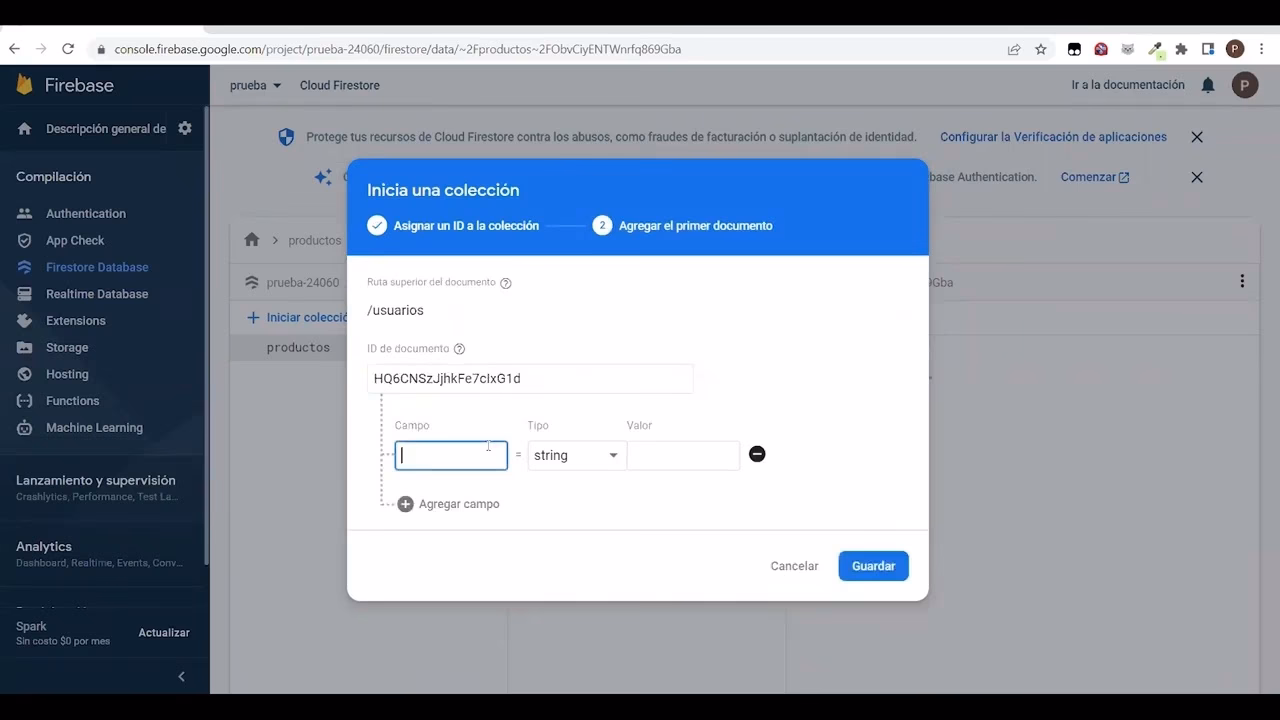Viewport: 1280px width, 720px height.
Task: Open Machine Learning in the sidebar
Action: [94, 428]
